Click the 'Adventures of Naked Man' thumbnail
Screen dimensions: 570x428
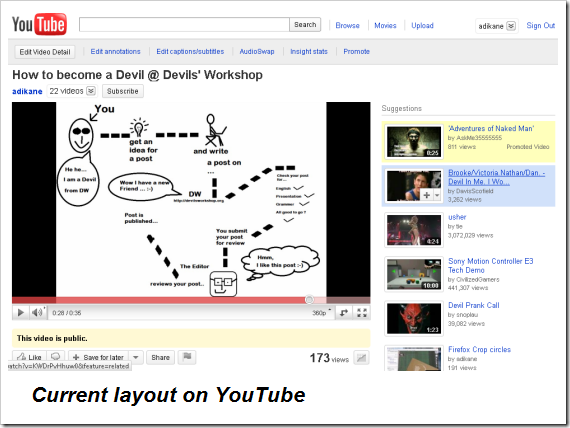[414, 142]
